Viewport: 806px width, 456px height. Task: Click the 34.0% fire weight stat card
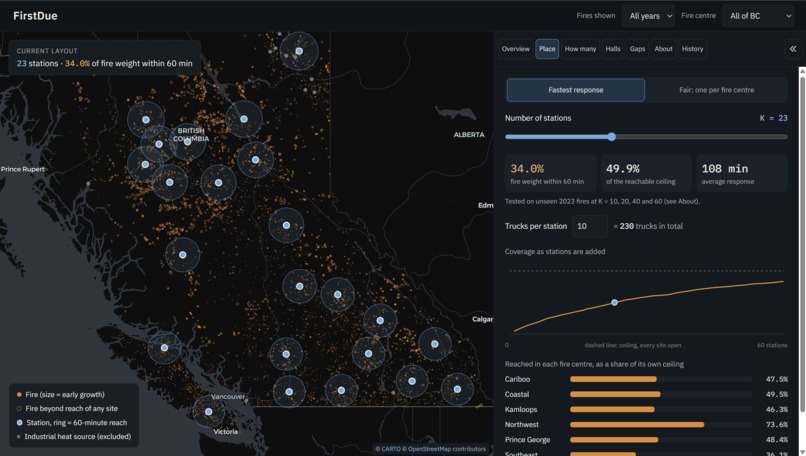(x=551, y=173)
